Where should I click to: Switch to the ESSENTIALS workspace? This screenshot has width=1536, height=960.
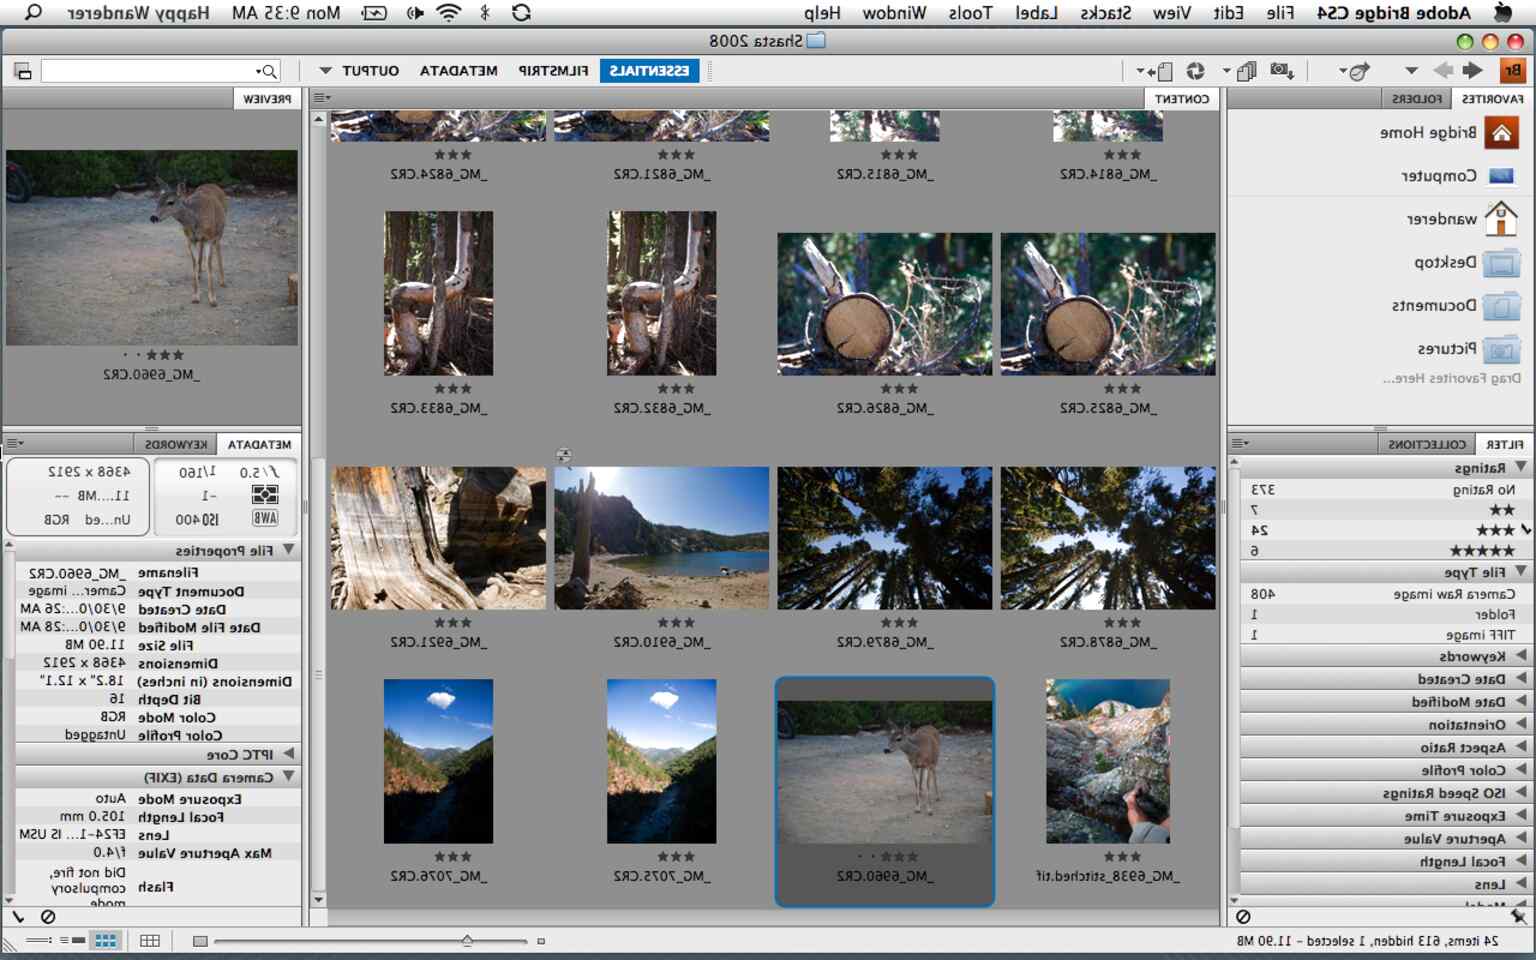[x=649, y=71]
